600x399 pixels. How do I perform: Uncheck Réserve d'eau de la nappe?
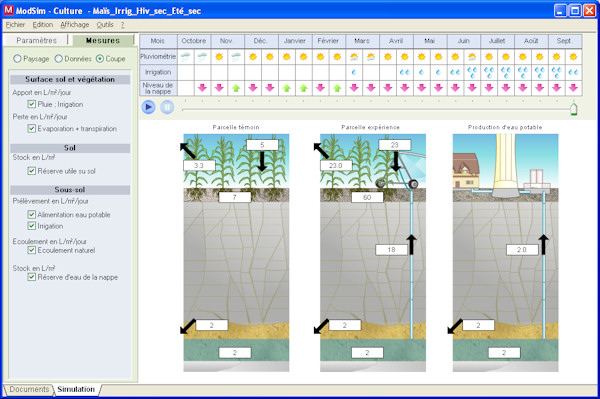pos(32,277)
